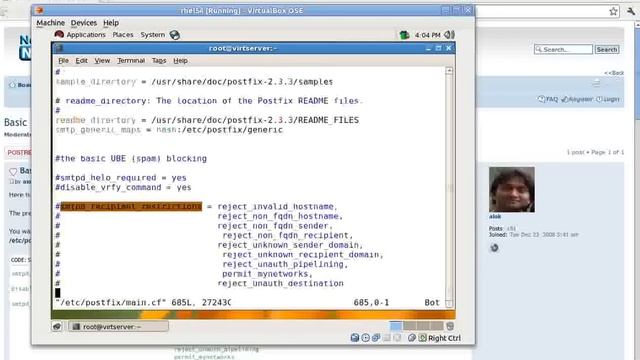Bookmark the page with the star icon
Viewport: 640px width, 360px height.
pos(613,12)
